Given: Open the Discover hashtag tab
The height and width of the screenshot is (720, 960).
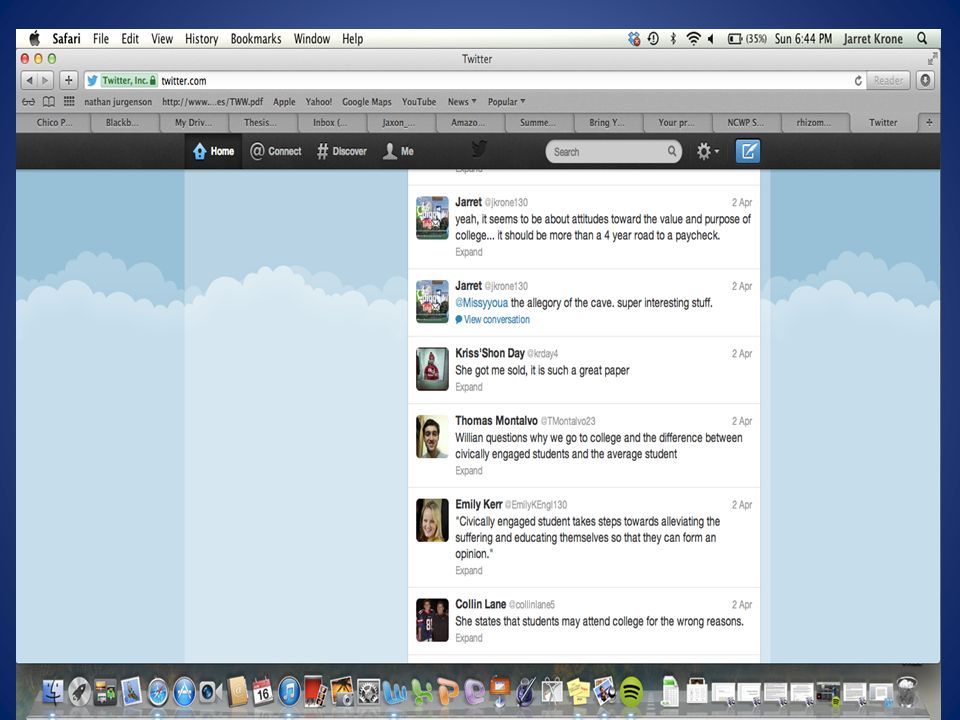Looking at the screenshot, I should tap(342, 151).
